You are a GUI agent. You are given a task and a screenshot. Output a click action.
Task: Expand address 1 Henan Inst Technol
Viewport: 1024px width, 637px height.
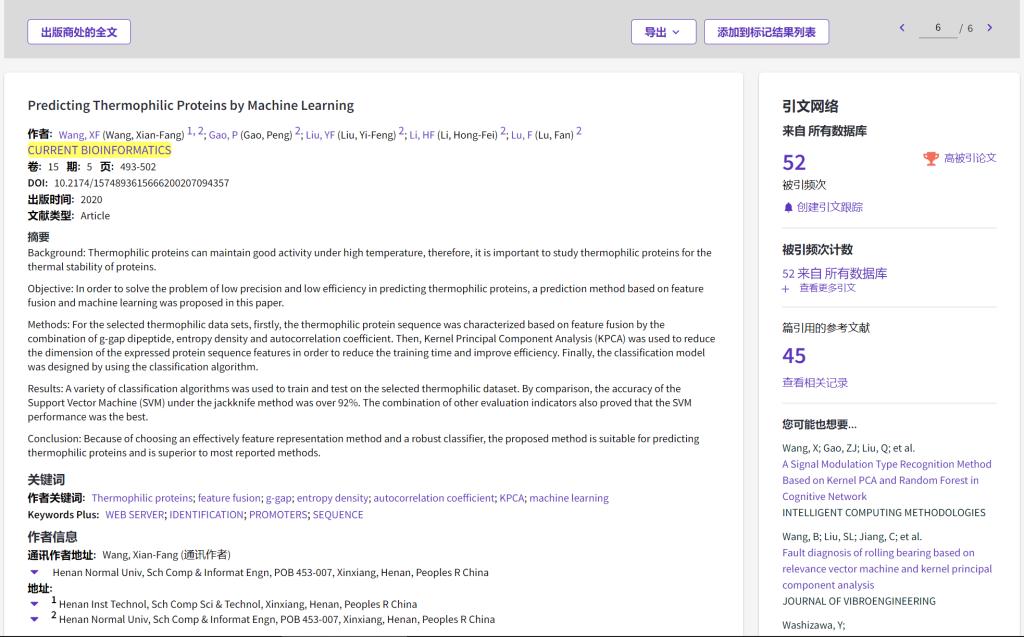(x=34, y=604)
